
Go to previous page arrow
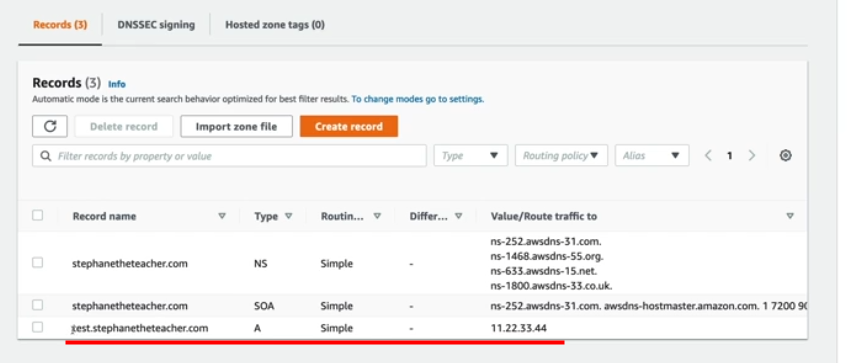pos(708,155)
